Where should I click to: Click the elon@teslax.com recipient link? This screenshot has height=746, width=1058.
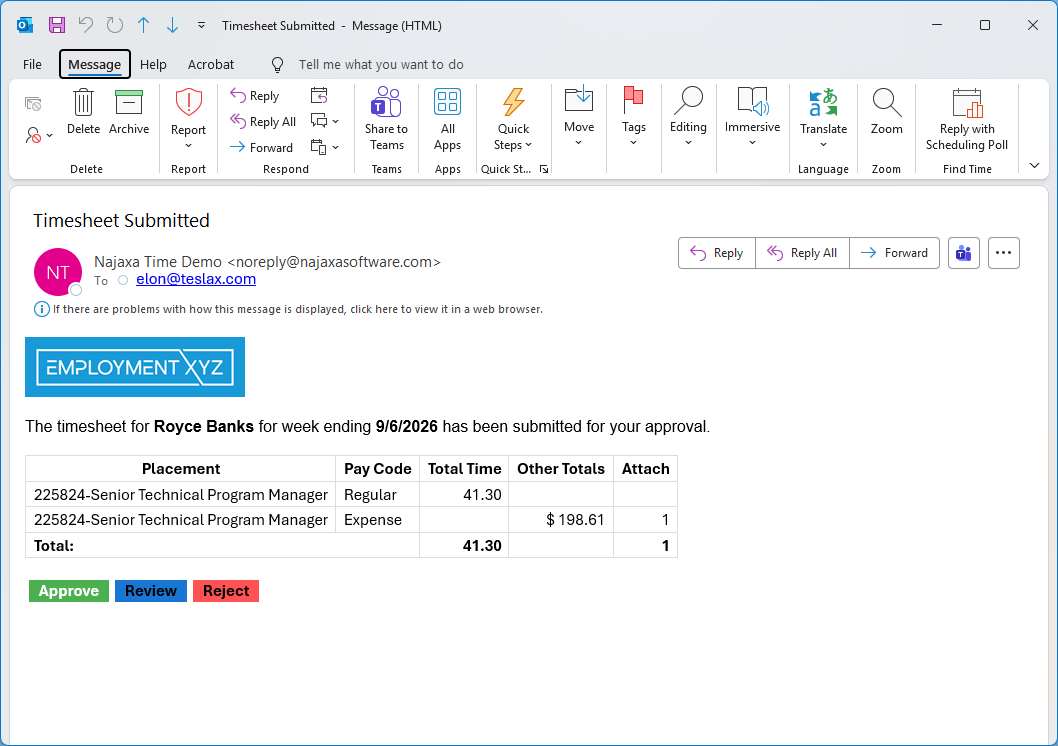pyautogui.click(x=196, y=279)
